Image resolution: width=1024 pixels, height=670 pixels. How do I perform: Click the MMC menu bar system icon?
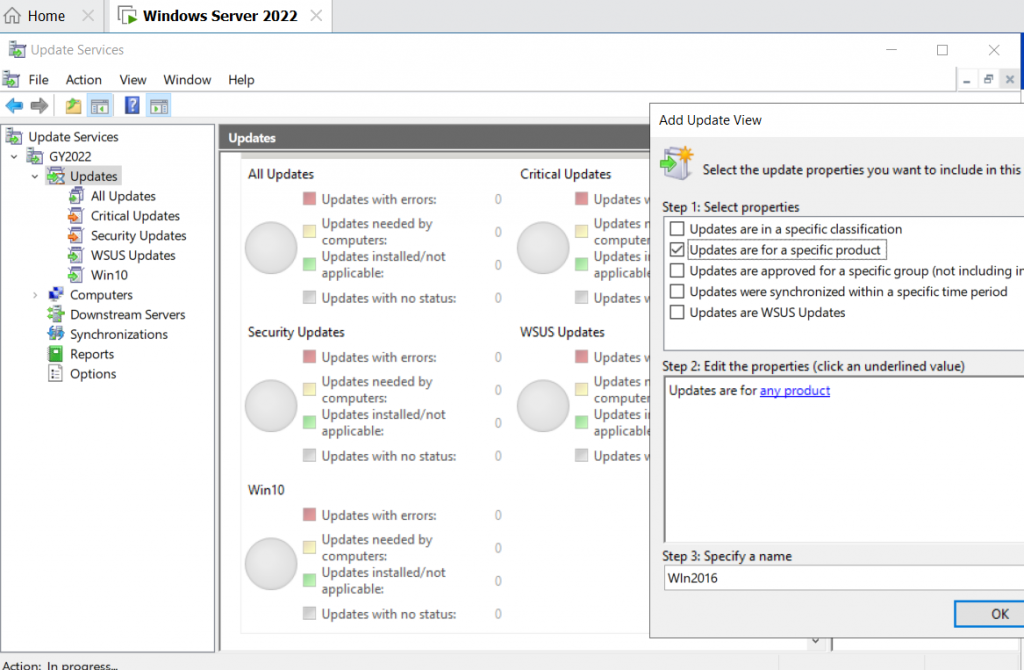click(x=11, y=80)
